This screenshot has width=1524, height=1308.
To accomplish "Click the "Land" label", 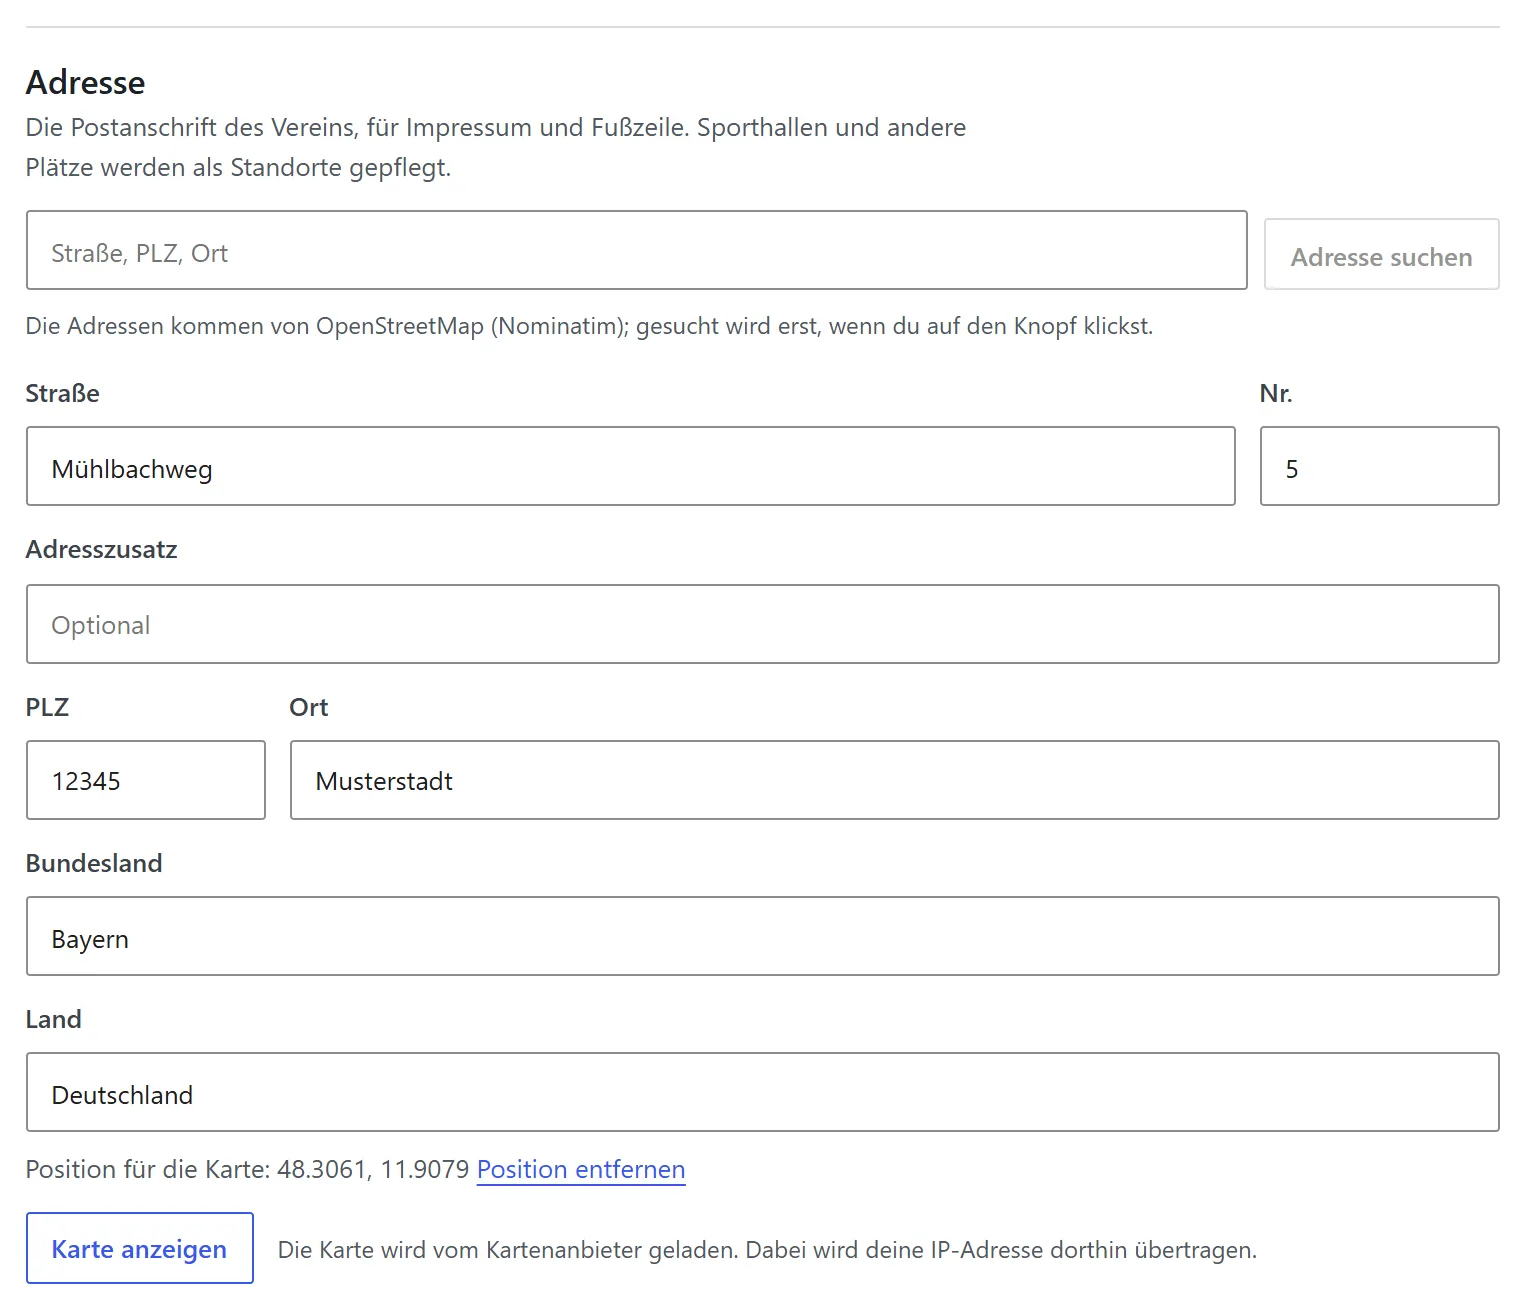I will pyautogui.click(x=53, y=1019).
